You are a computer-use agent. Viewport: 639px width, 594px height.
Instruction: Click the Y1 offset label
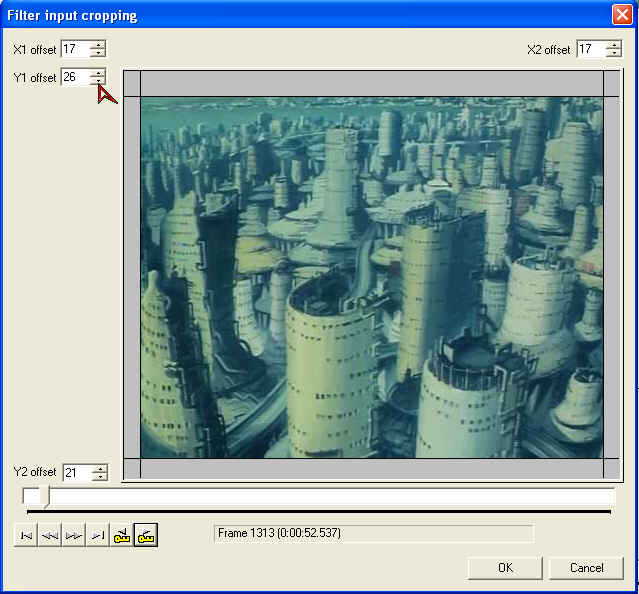(x=35, y=77)
